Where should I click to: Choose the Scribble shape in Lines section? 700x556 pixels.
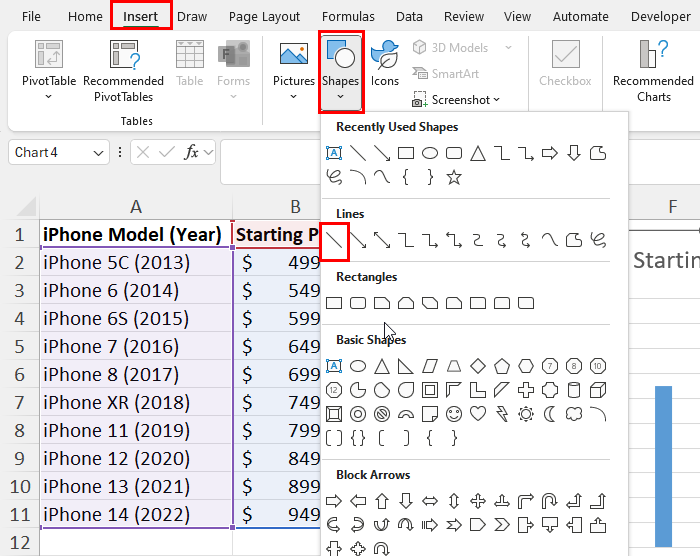[598, 240]
